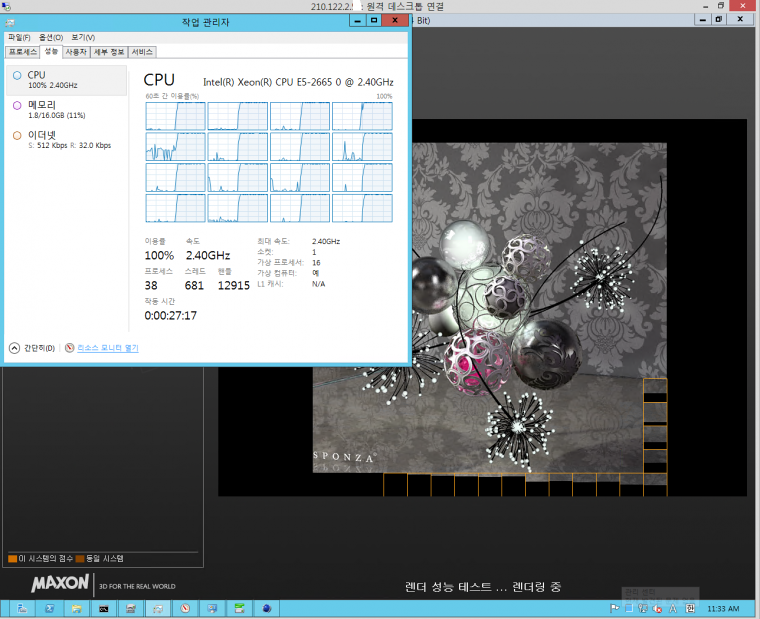Toggle the Korean 한 input mode indicator
Image resolution: width=760 pixels, height=619 pixels.
point(690,608)
